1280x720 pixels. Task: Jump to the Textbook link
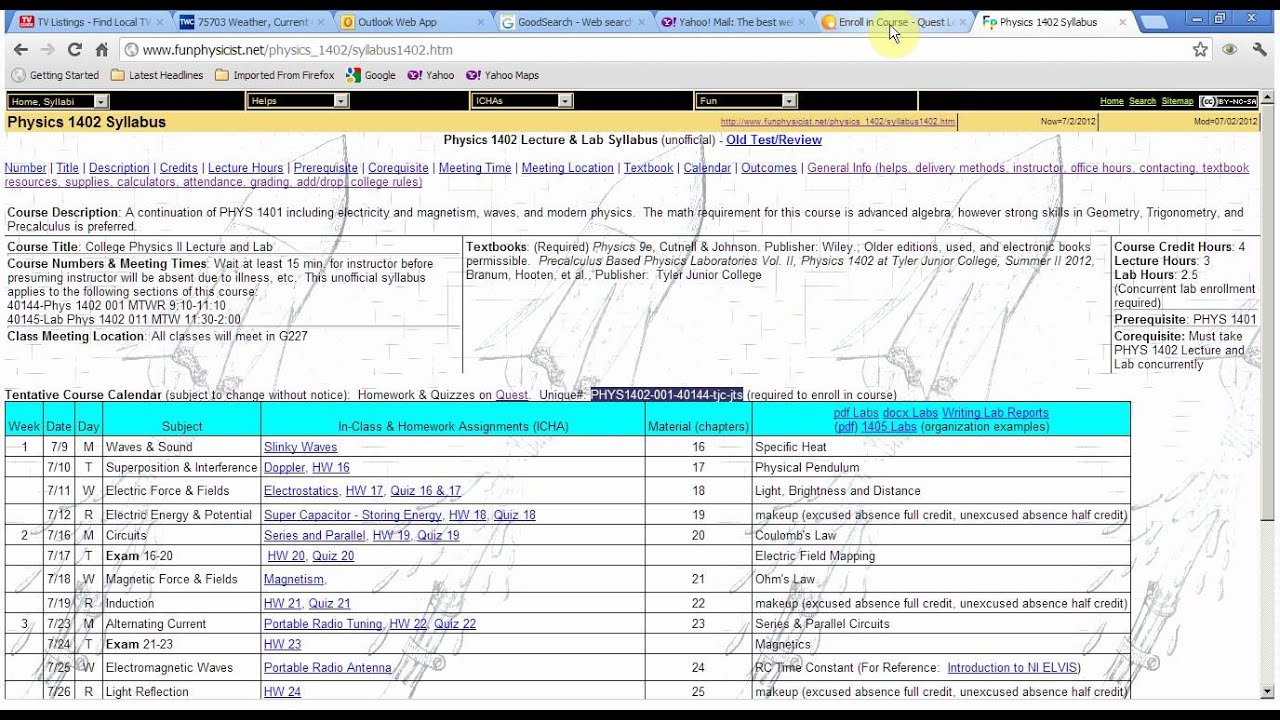tap(649, 168)
